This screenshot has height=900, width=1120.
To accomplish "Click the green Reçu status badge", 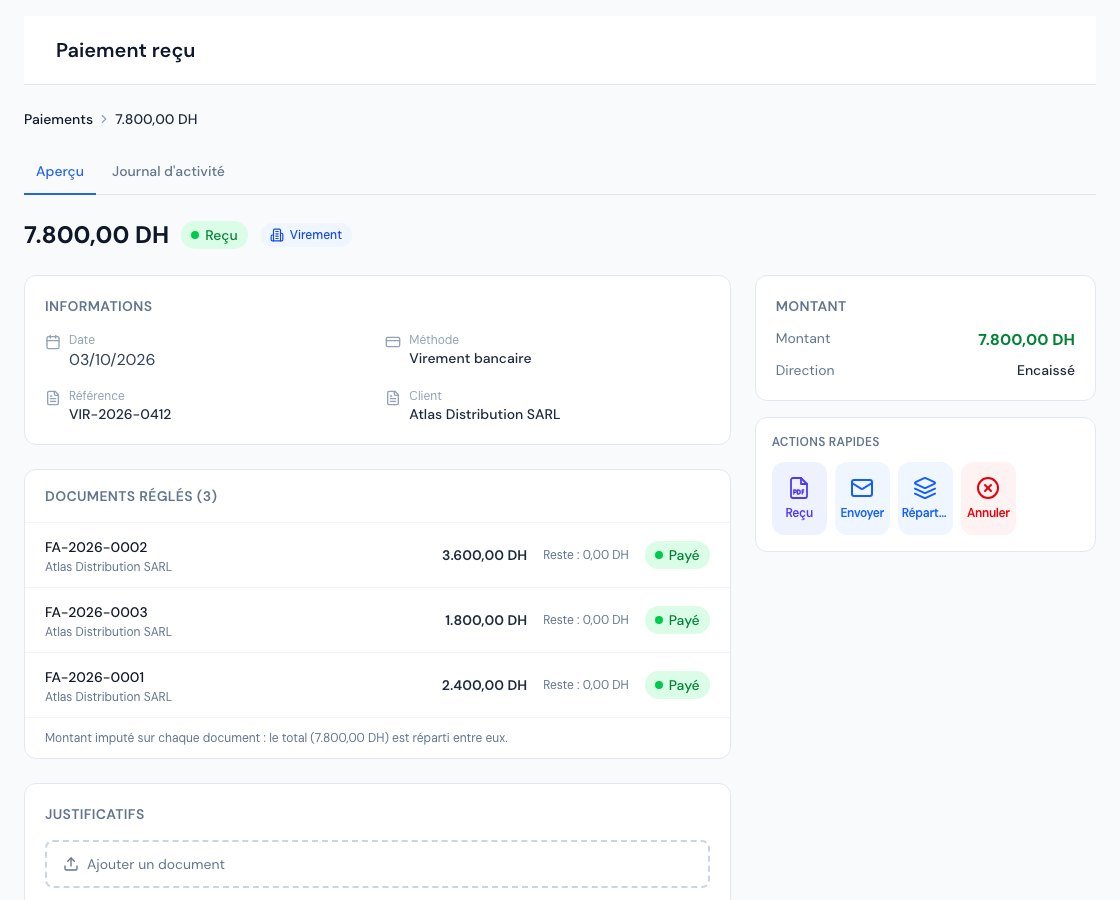I will point(214,235).
